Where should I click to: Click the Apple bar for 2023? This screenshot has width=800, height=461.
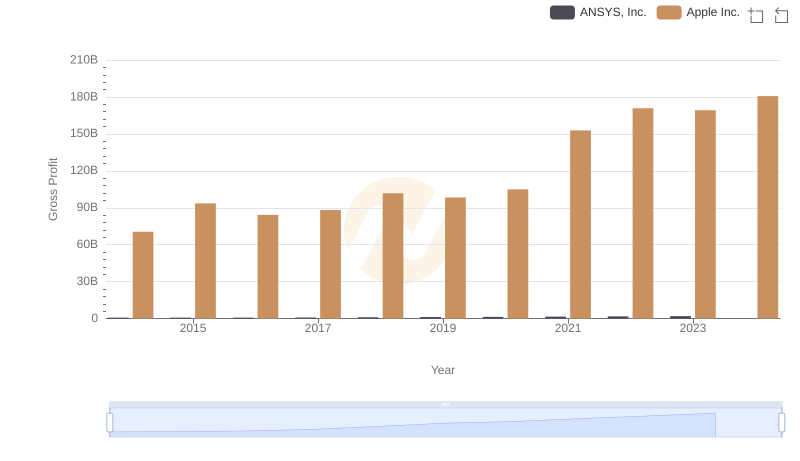(x=706, y=214)
